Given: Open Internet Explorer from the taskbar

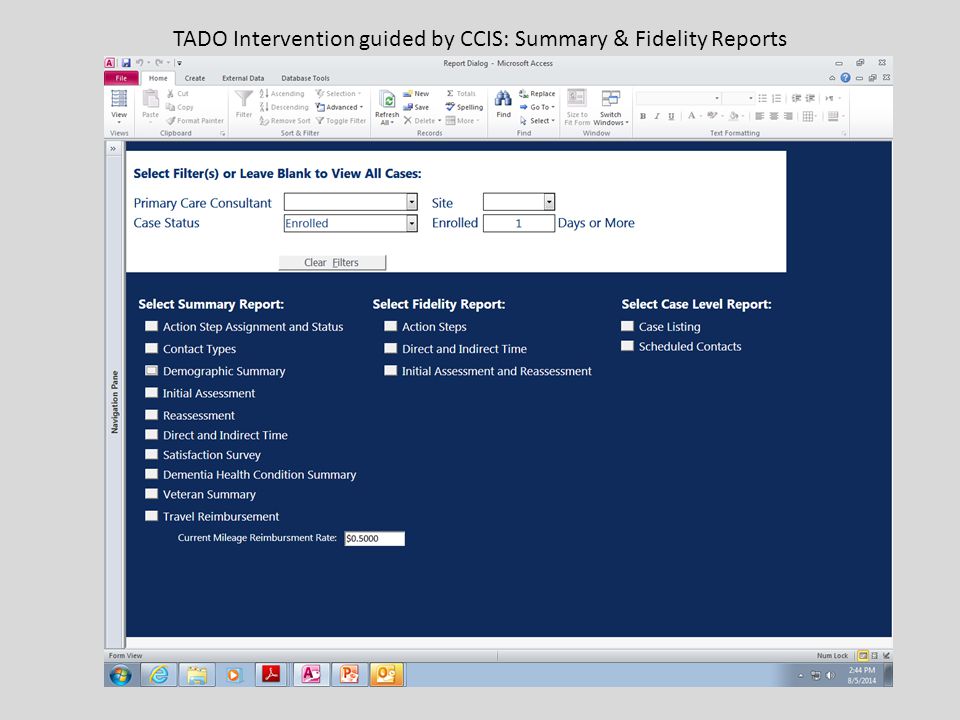Looking at the screenshot, I should [159, 675].
